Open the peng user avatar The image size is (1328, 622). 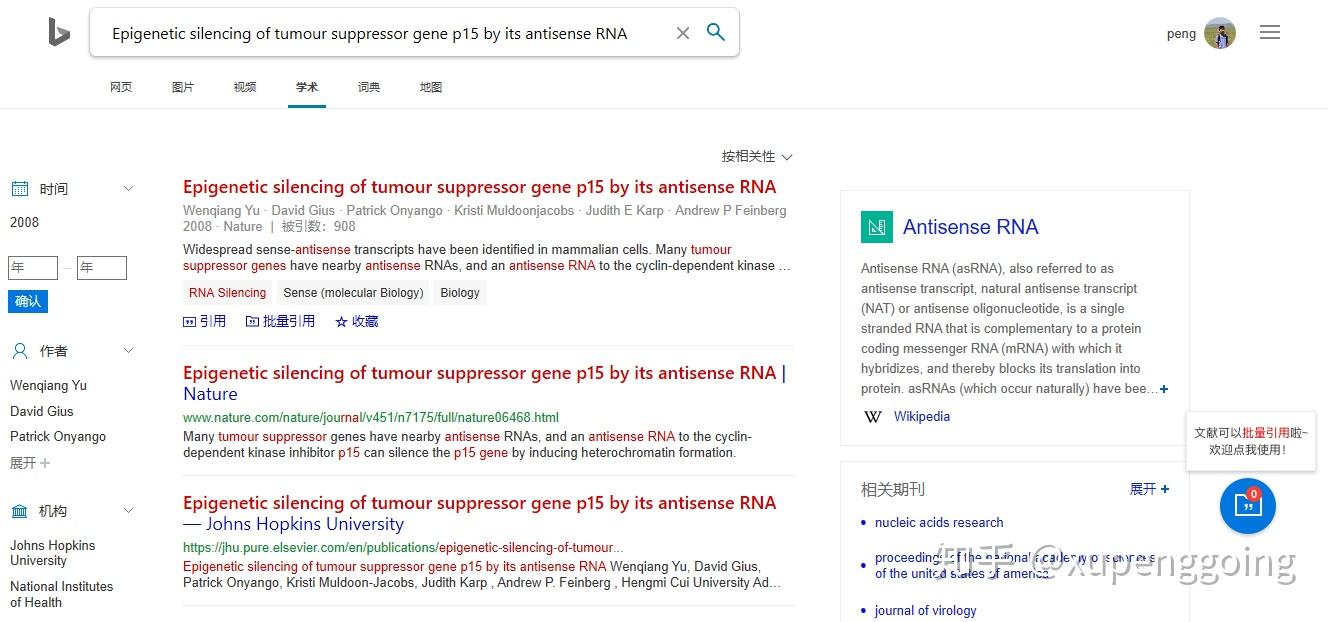coord(1220,33)
